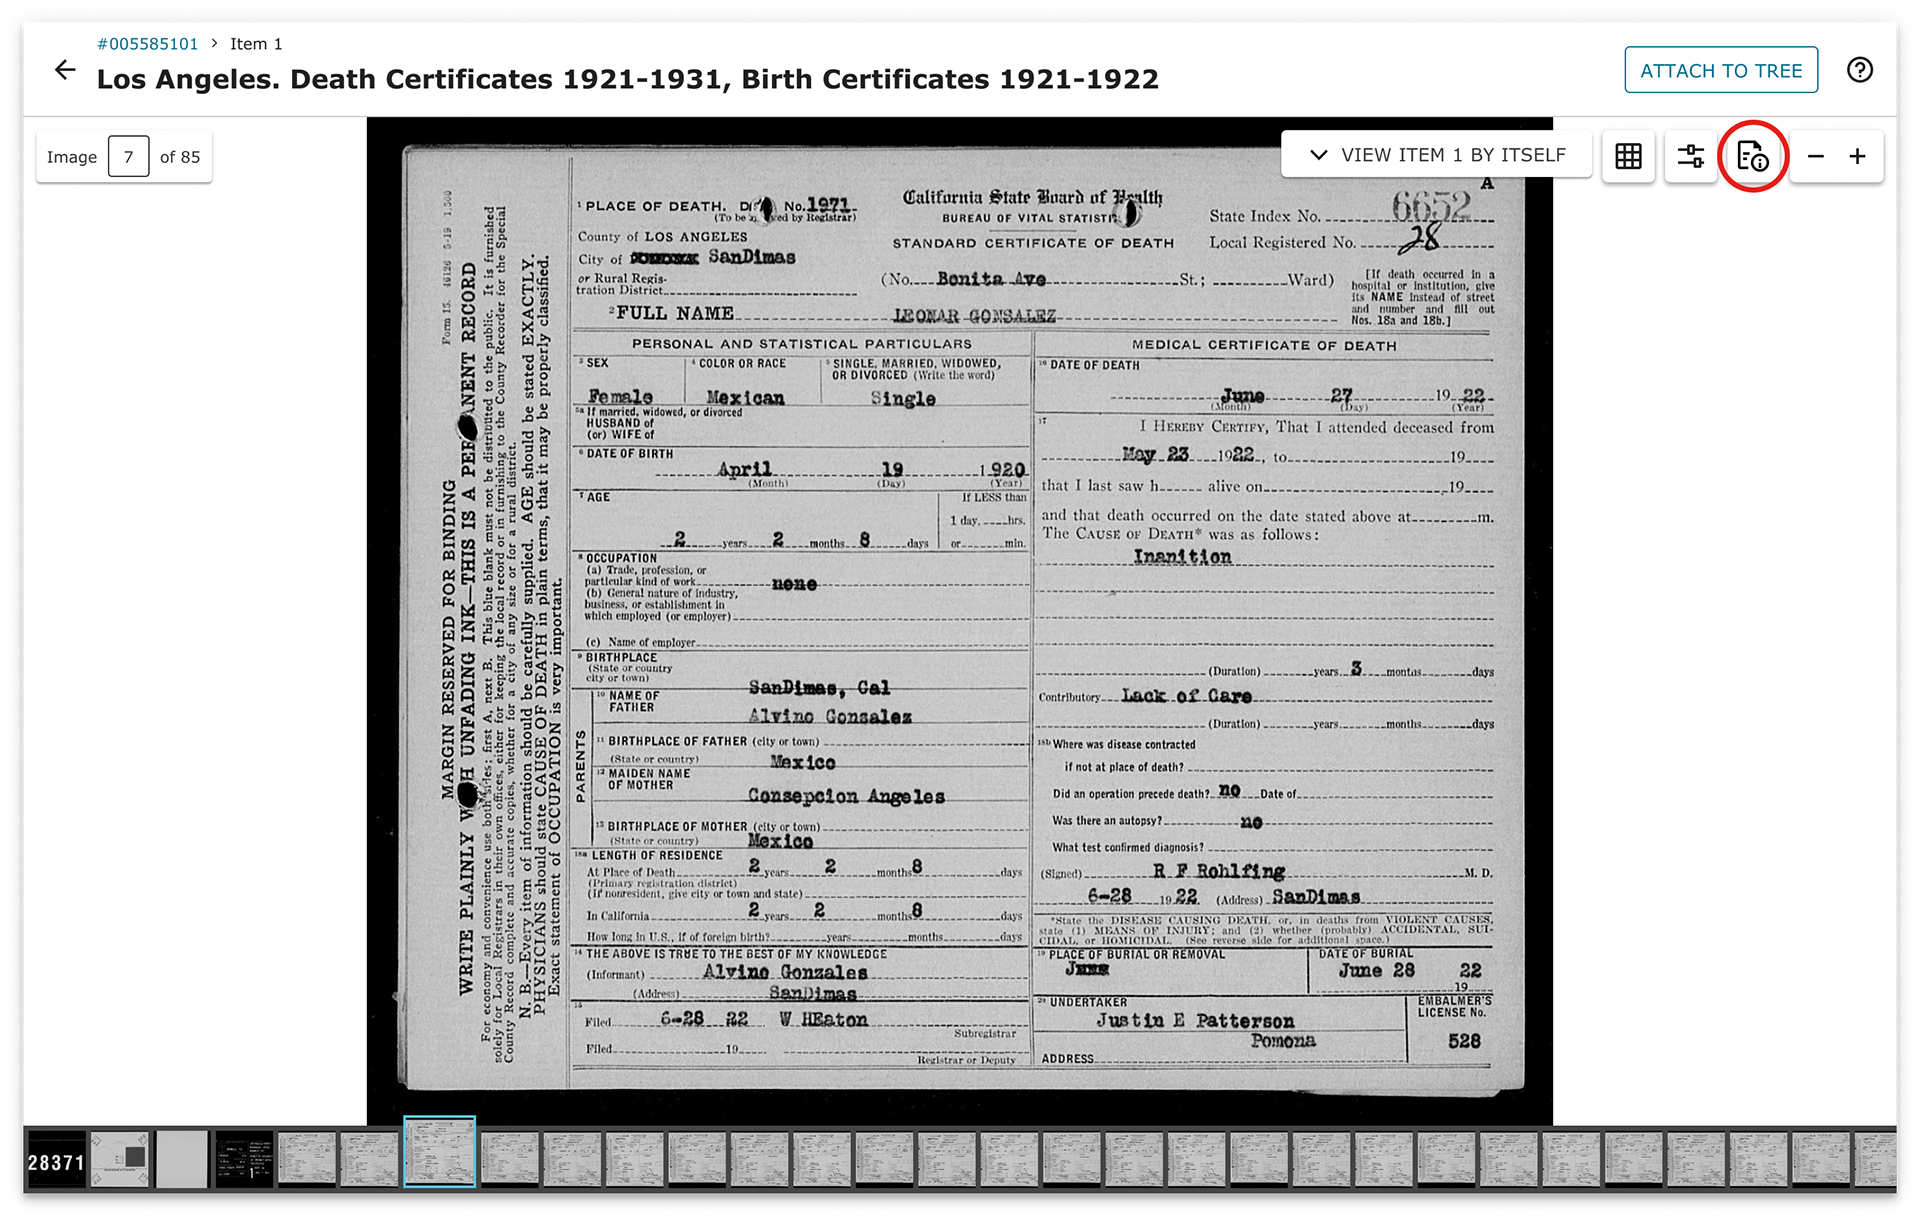Open the #005585101 breadcrumb link
The height and width of the screenshot is (1218, 1920).
pos(148,44)
